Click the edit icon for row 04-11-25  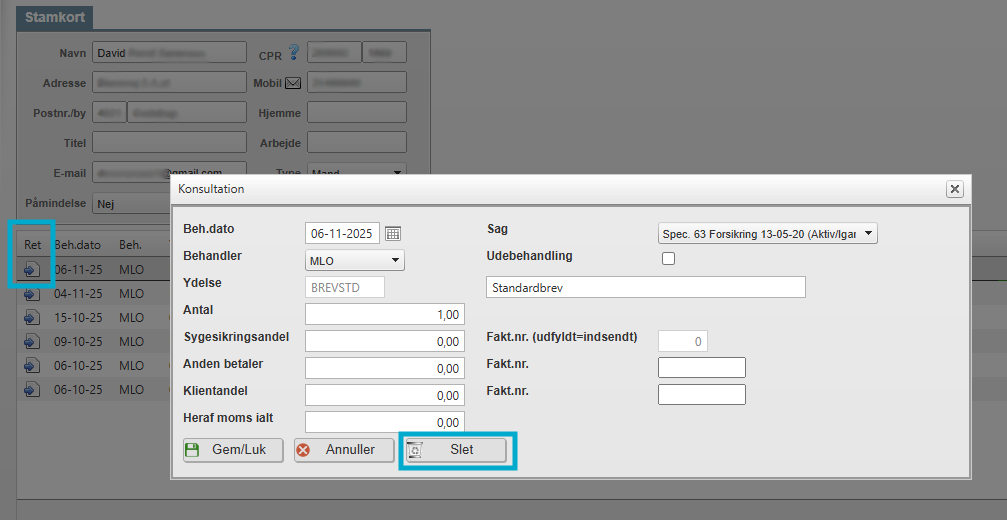coord(32,294)
